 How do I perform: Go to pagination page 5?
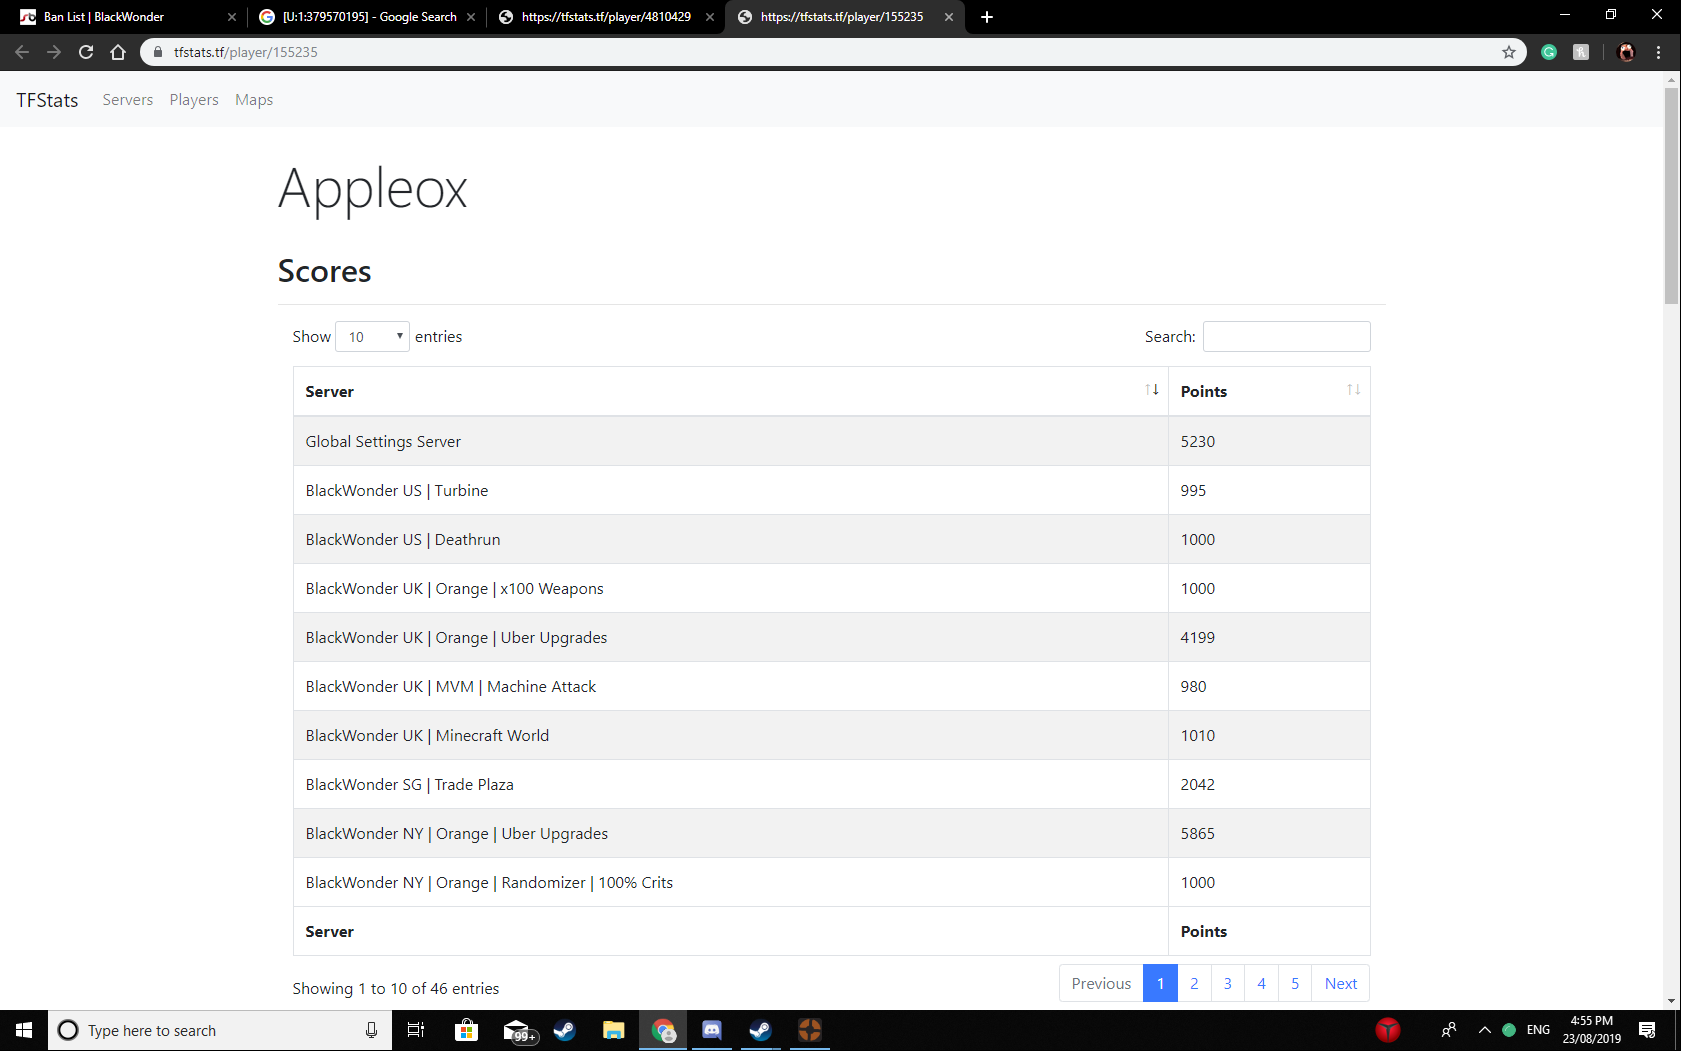click(1295, 983)
